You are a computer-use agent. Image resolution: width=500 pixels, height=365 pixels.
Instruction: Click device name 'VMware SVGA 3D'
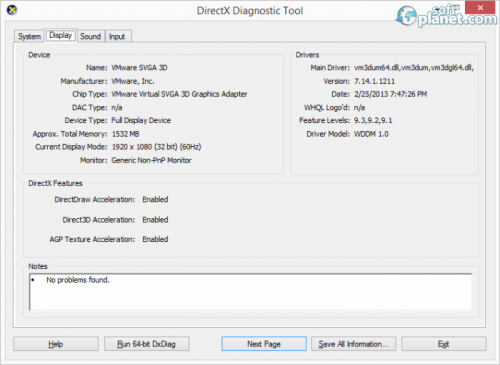tap(139, 68)
